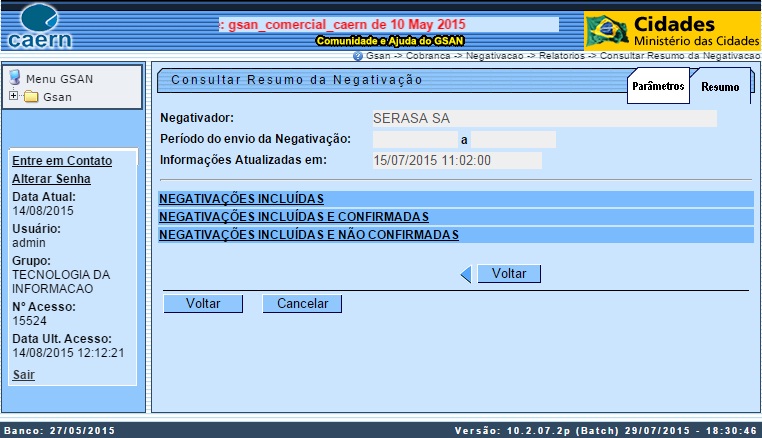Click the Negativador: label

coord(197,118)
